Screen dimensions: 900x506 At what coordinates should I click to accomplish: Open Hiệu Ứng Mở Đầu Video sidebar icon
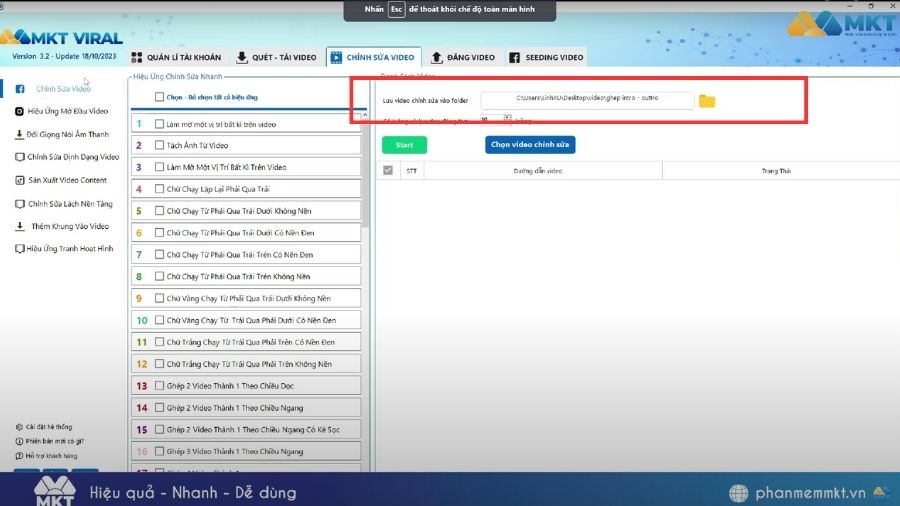click(20, 111)
